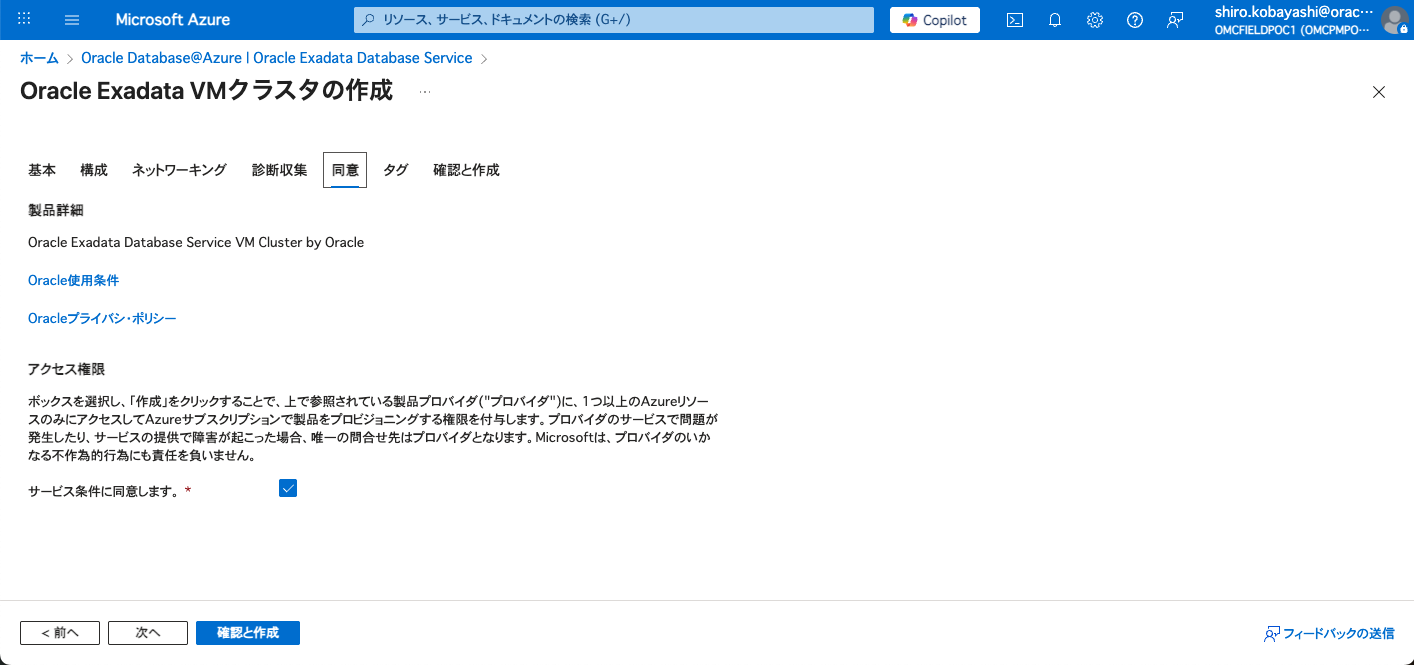Navigate to ホーム via the breadcrumb

[x=39, y=57]
